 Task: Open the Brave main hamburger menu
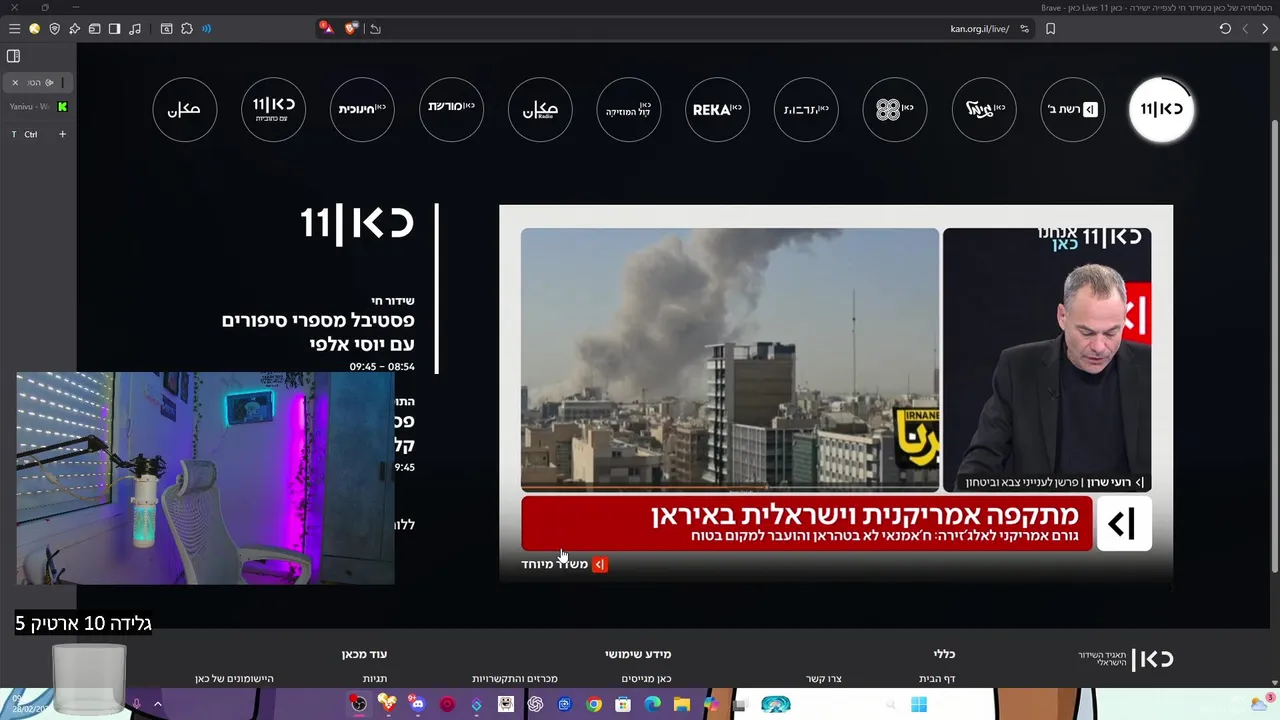click(14, 29)
